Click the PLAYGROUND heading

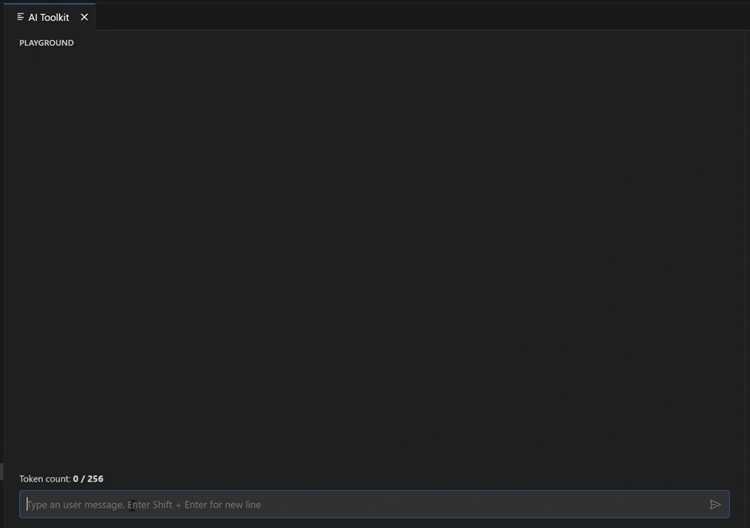coord(46,43)
